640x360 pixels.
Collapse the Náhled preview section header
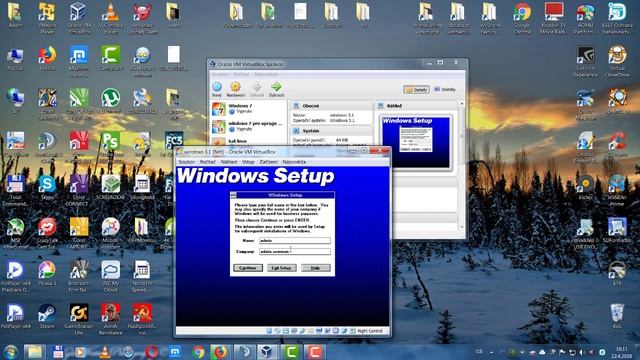coord(416,106)
